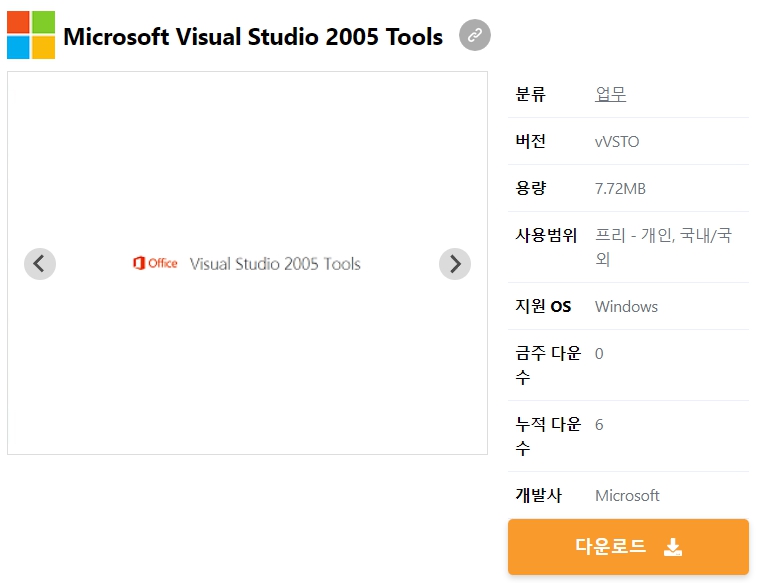Click the 사용범위 label

coord(546,235)
